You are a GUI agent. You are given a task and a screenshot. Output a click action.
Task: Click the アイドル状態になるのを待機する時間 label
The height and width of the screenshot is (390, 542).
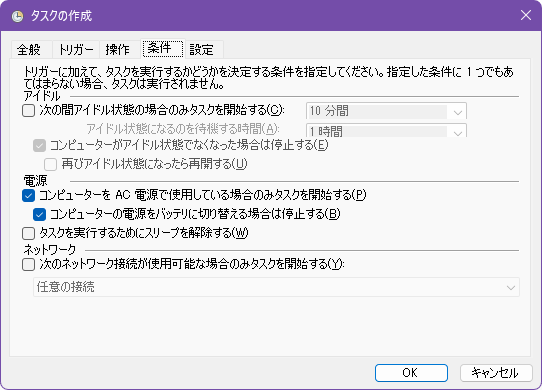coord(183,129)
